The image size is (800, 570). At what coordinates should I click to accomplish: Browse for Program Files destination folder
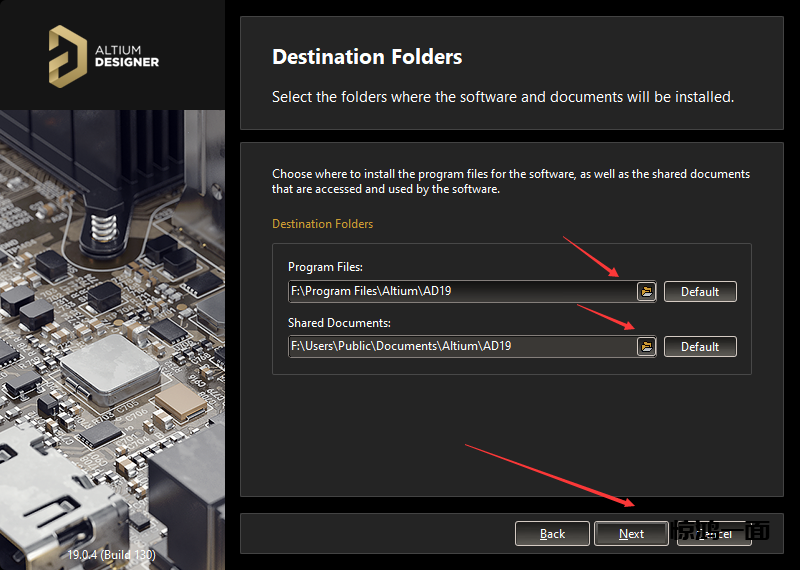(646, 291)
